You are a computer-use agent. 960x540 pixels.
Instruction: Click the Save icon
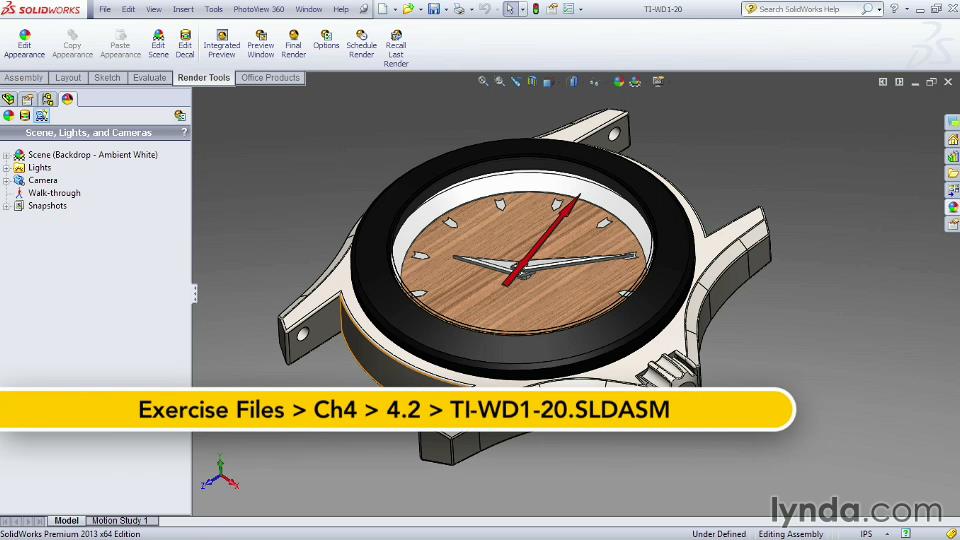434,9
